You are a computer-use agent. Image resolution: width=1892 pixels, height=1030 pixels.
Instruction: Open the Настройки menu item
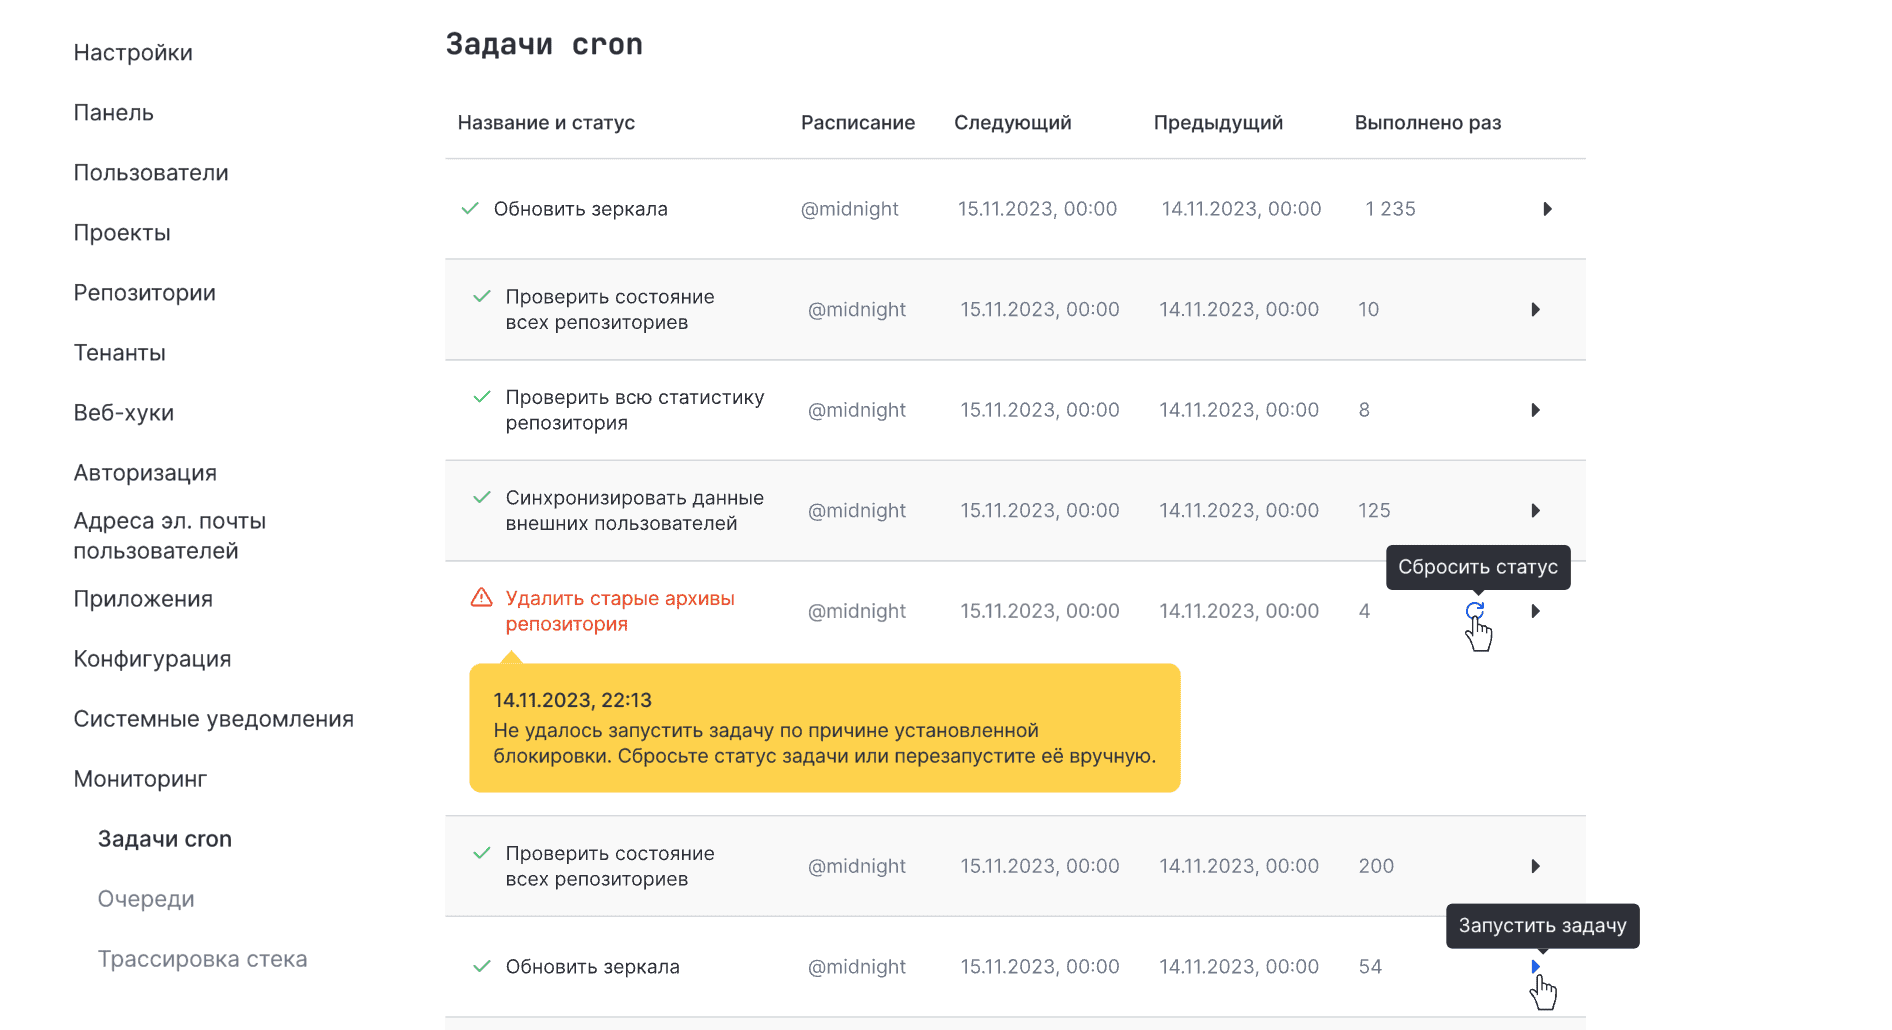pyautogui.click(x=133, y=53)
